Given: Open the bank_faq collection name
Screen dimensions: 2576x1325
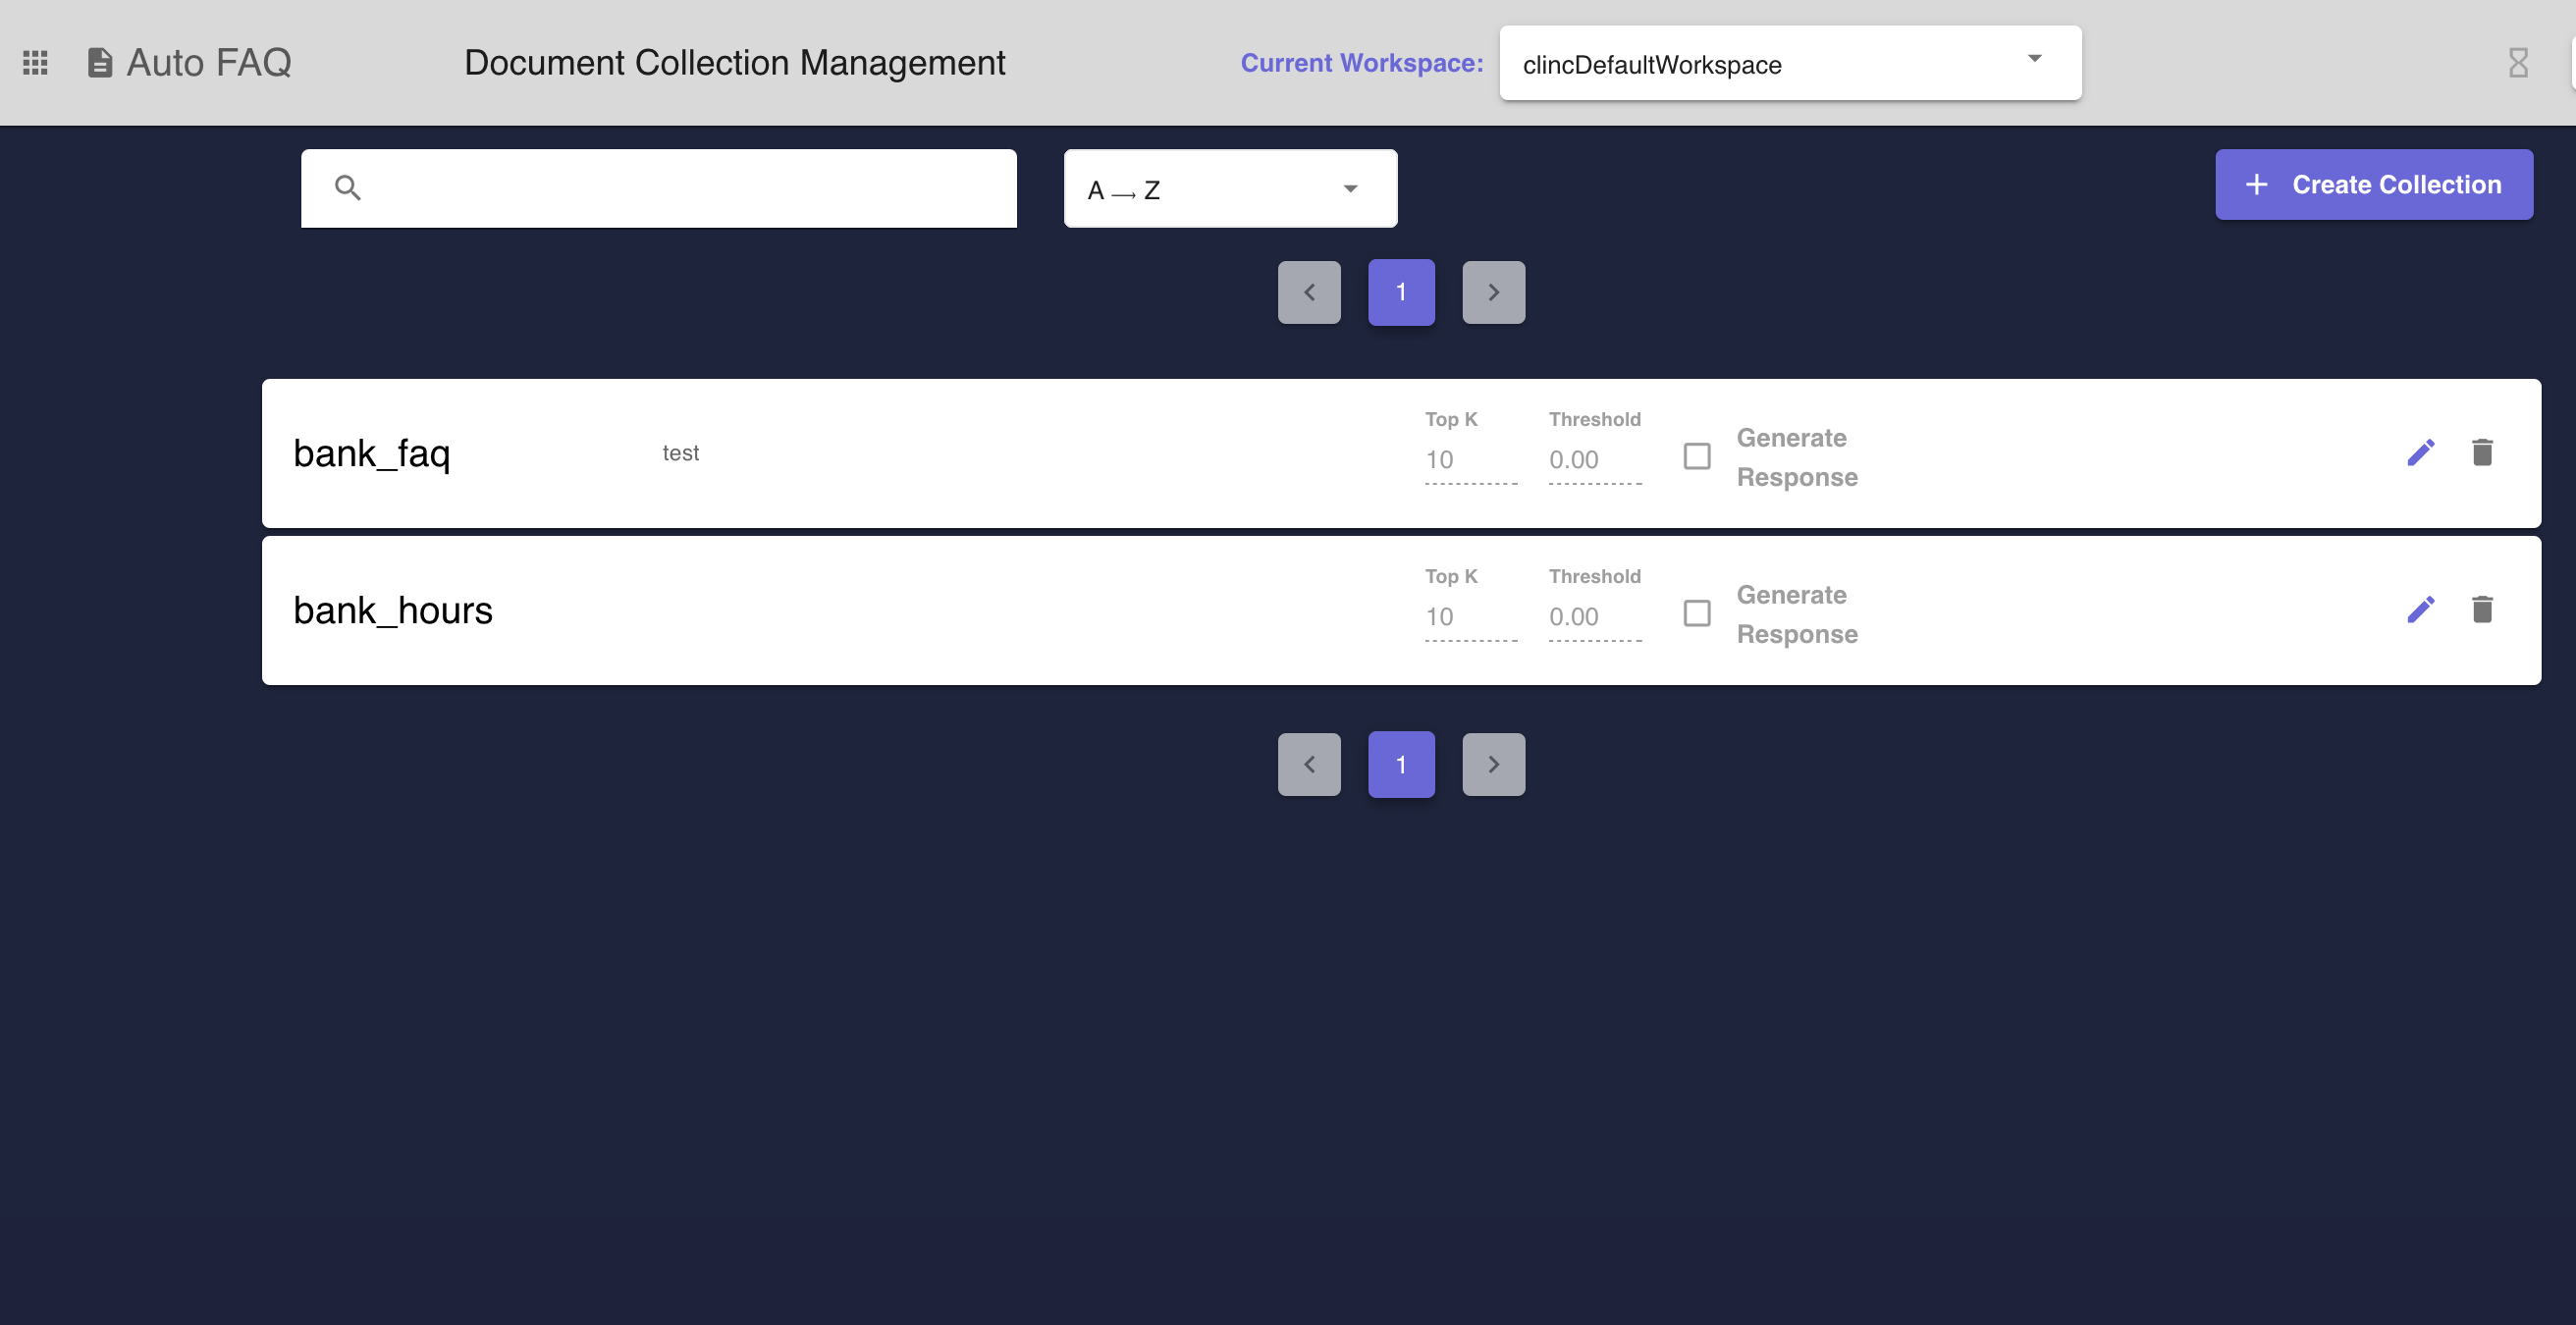Looking at the screenshot, I should tap(371, 455).
